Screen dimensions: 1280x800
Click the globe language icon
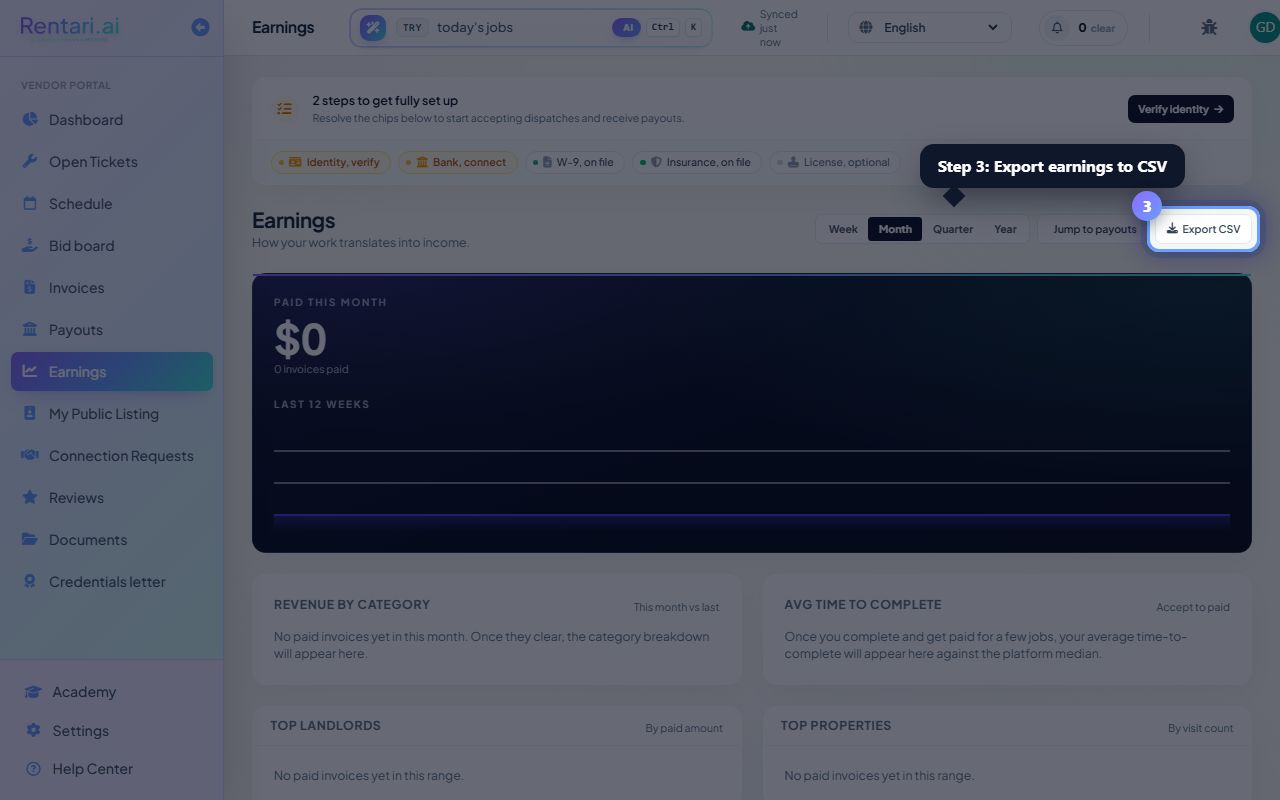[866, 27]
